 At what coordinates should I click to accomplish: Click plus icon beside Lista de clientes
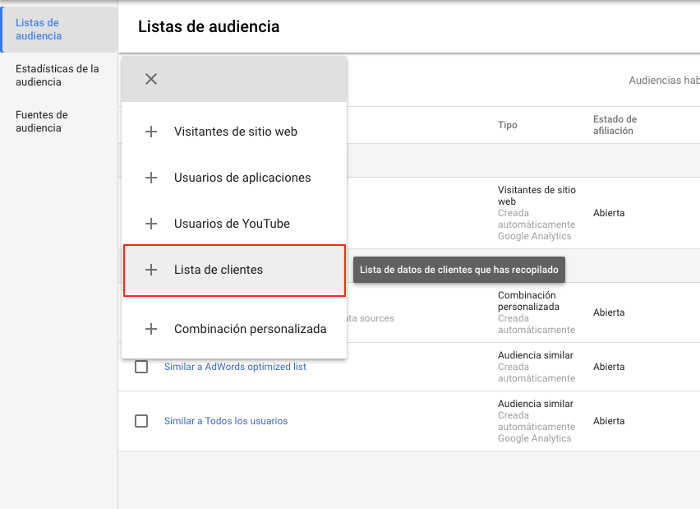[151, 270]
